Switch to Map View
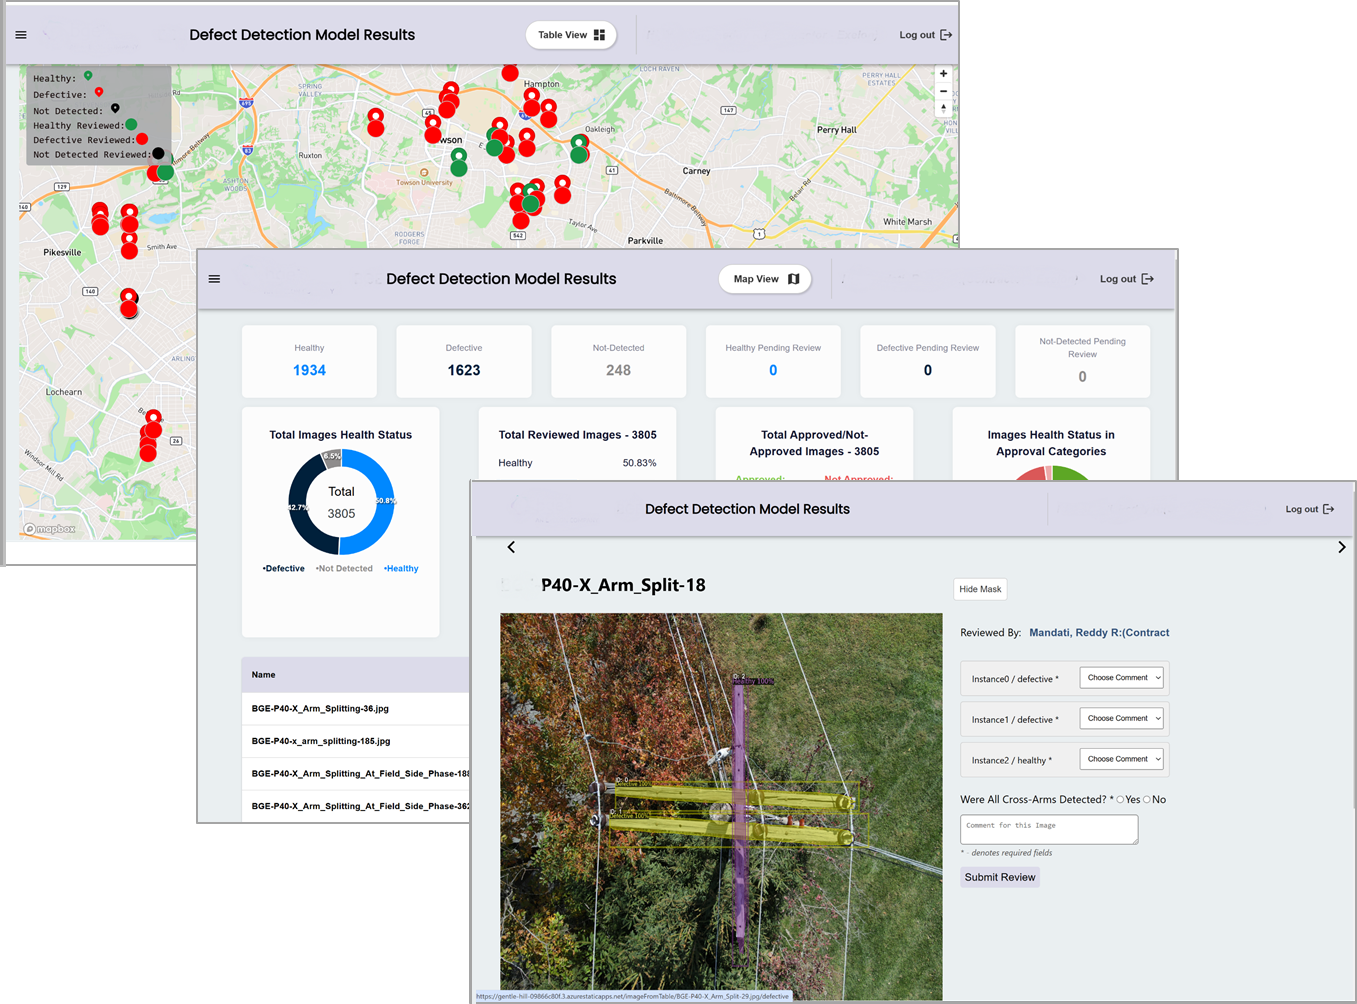Screen dimensions: 1357x1004 click(765, 279)
